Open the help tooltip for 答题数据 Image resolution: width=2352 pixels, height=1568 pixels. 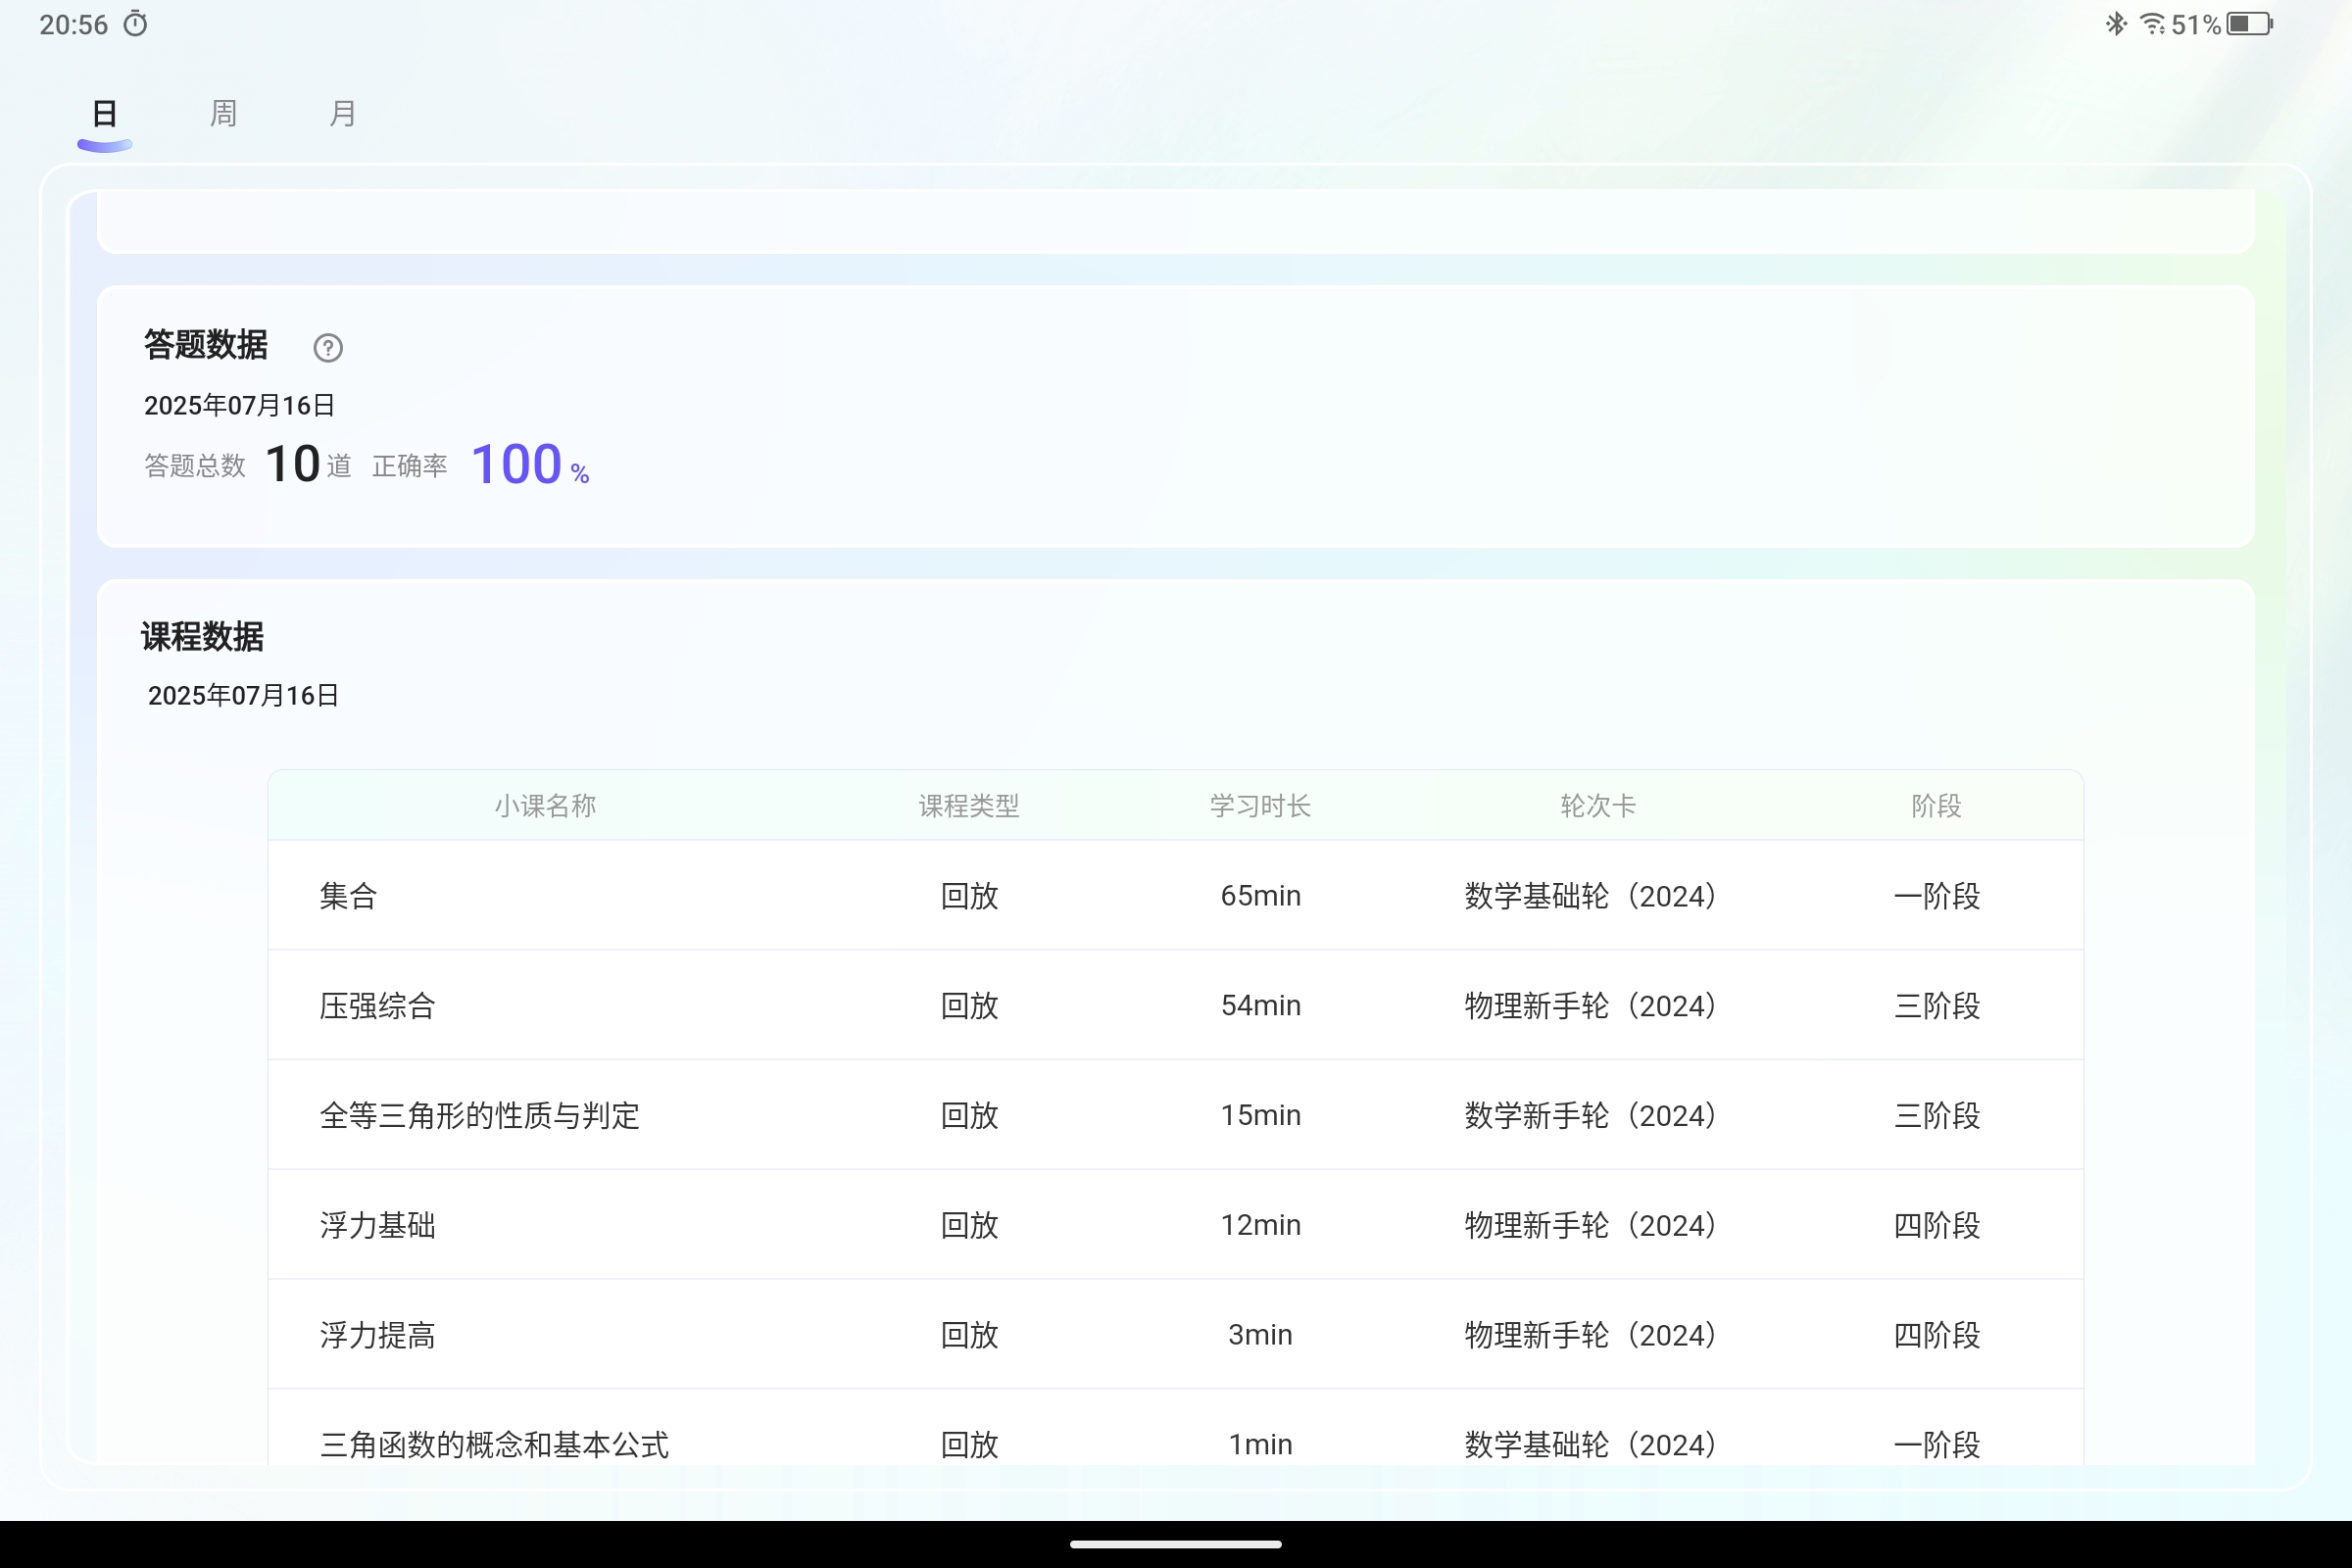[327, 348]
